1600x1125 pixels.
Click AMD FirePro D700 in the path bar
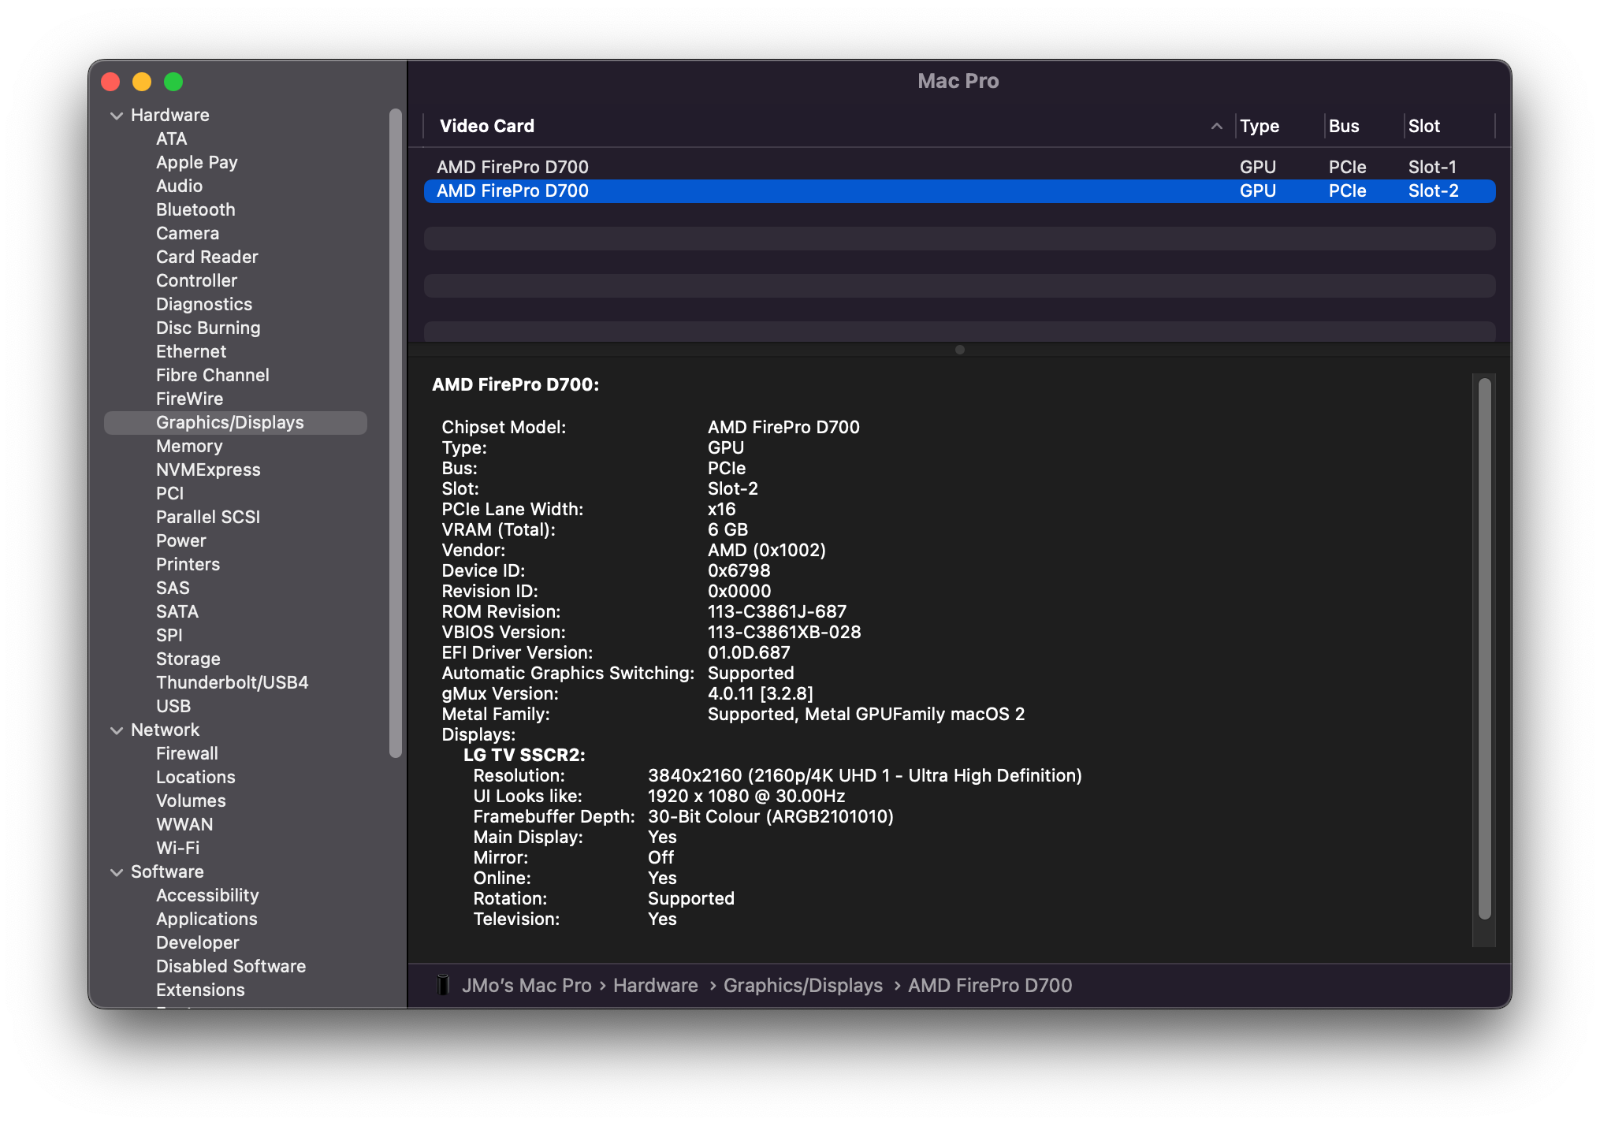pos(990,986)
